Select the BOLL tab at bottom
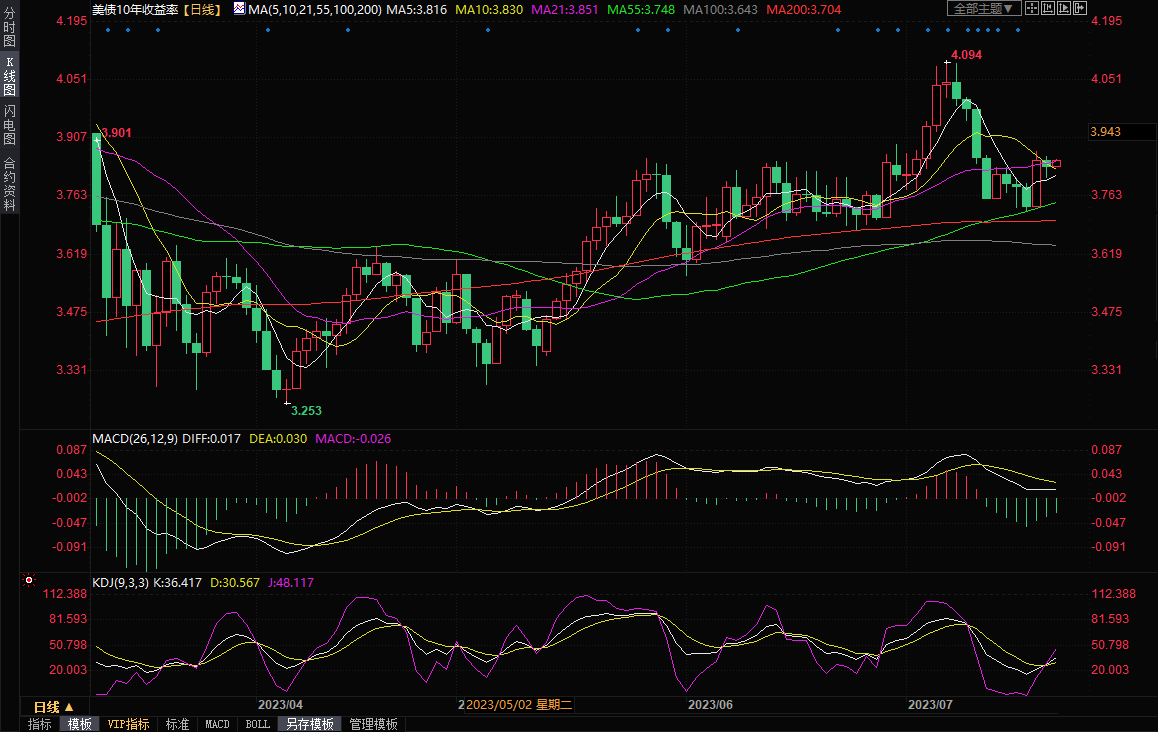1158x732 pixels. (x=257, y=724)
